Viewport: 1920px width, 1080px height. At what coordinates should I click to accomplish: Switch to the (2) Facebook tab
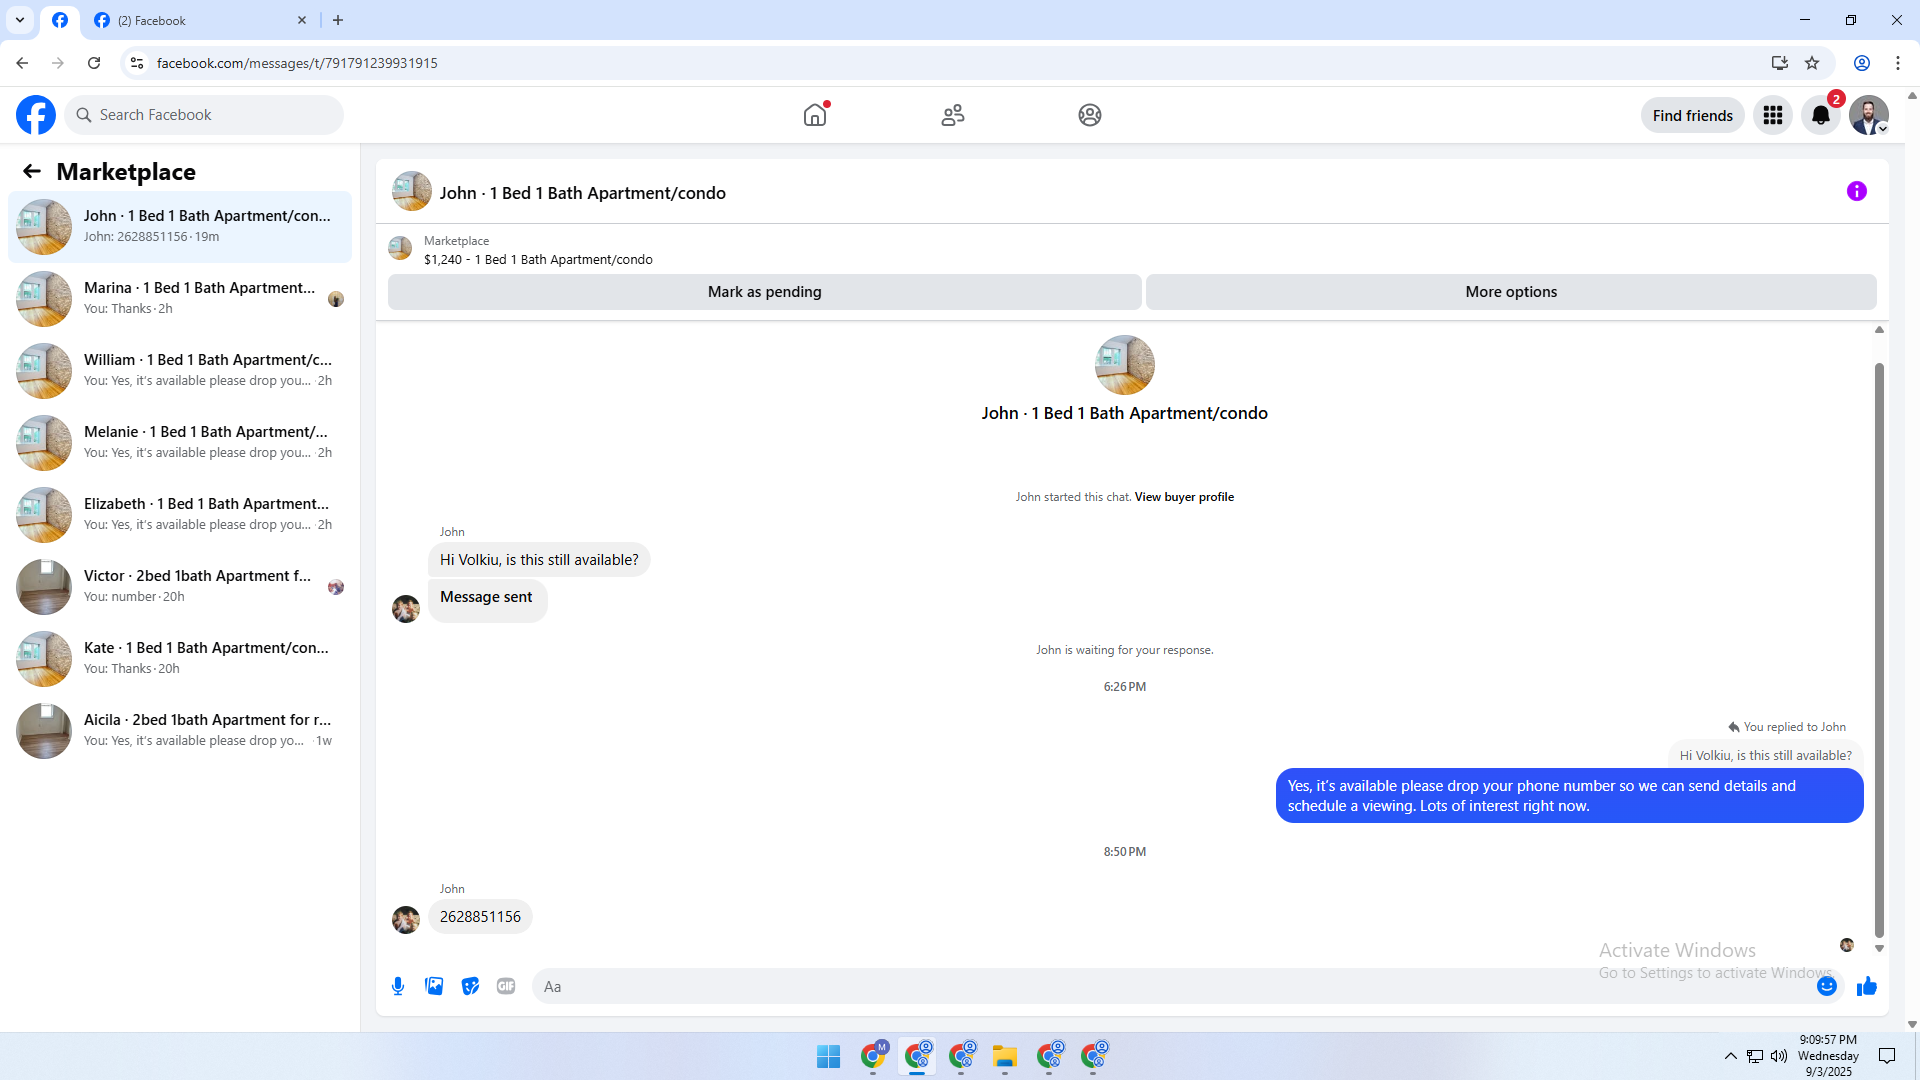(200, 20)
